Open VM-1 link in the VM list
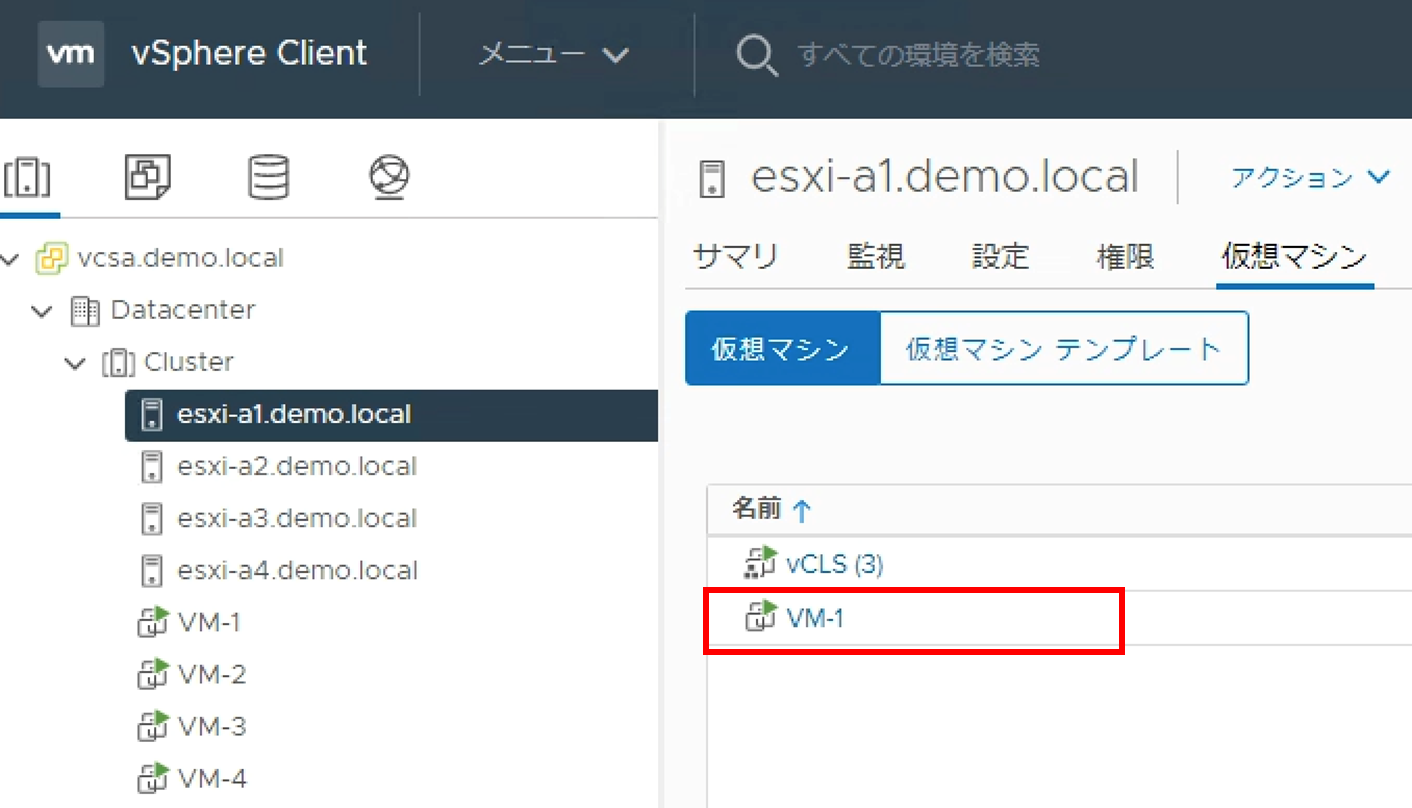1412x808 pixels. coord(815,619)
